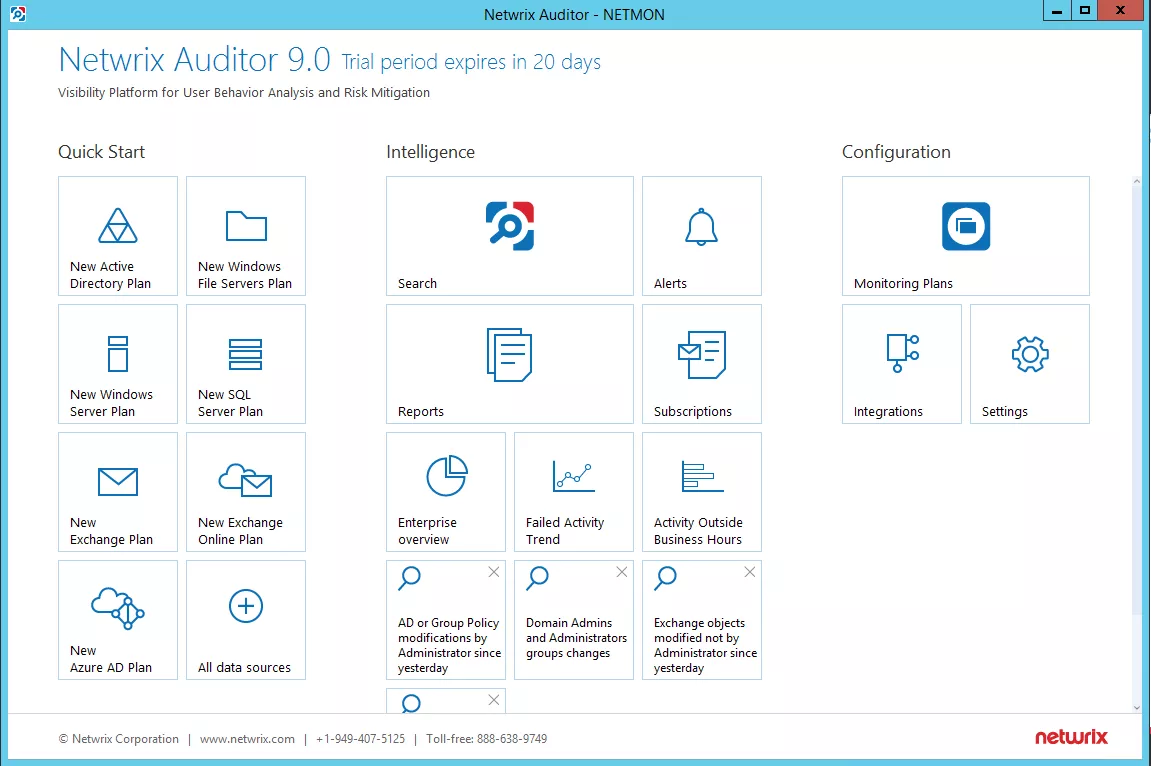
Task: Remove the cut-off fourth saved search tile
Action: tap(494, 700)
